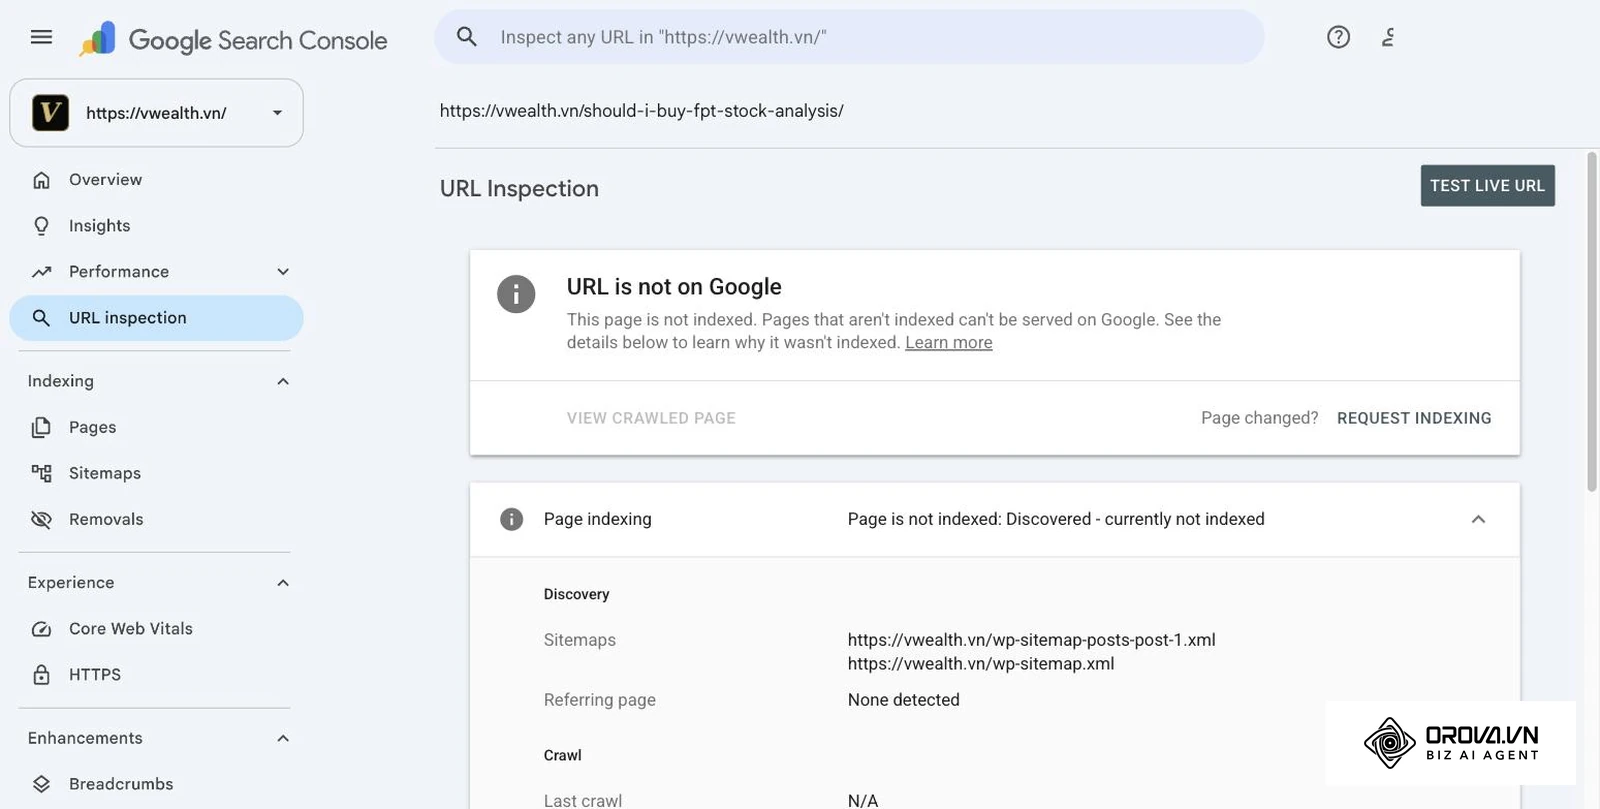Viewport: 1600px width, 809px height.
Task: Click the https://vwealth.vn/wp-sitemap.xml sitemap URL
Action: click(x=981, y=664)
